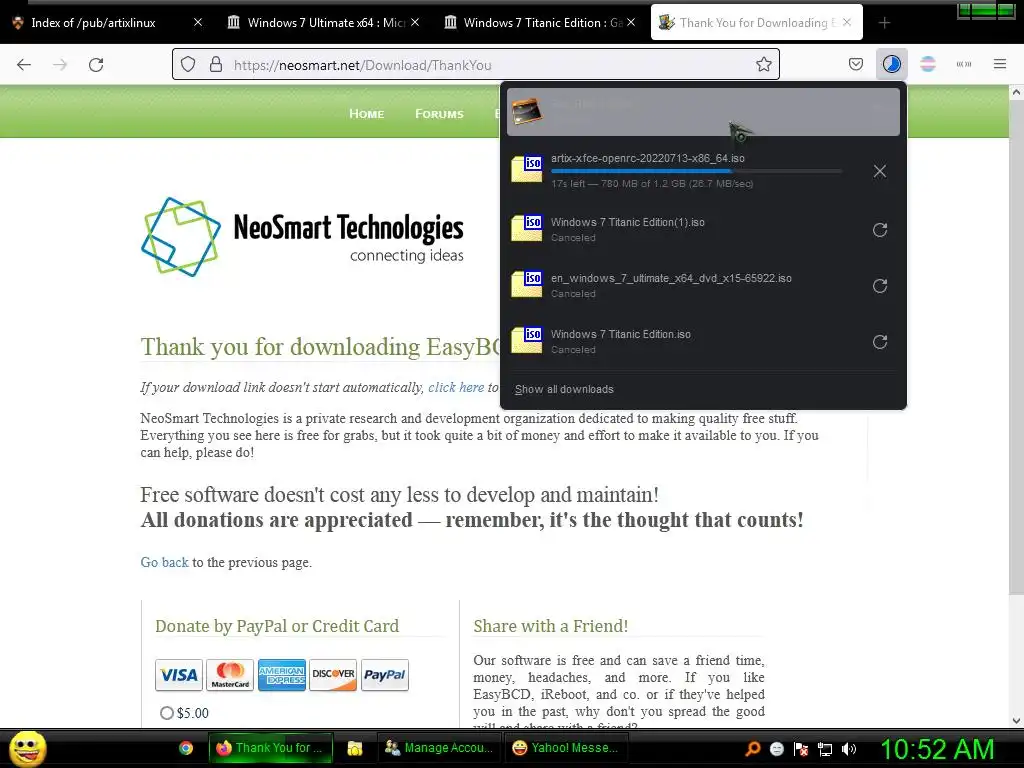Image resolution: width=1024 pixels, height=768 pixels.
Task: Click the NeoSmart Technologies logo
Action: (x=302, y=236)
